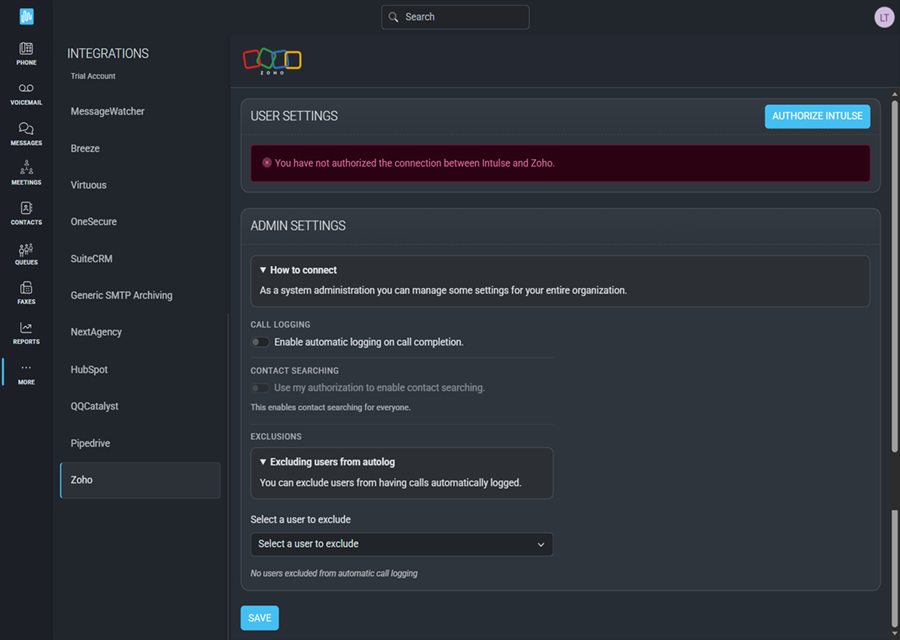Screen dimensions: 900x640
Task: Open Contacts in the left sidebar
Action: point(26,210)
